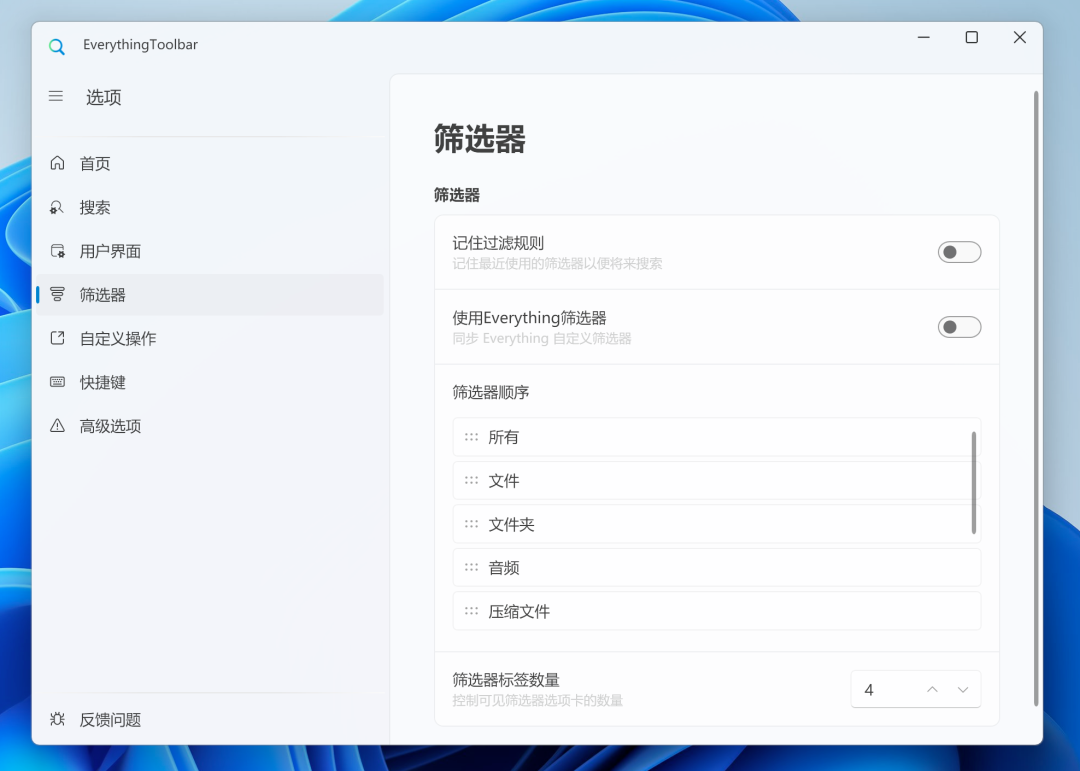Screen dimensions: 1080x771
Task: Click the filter order list scrollbar
Action: [973, 482]
